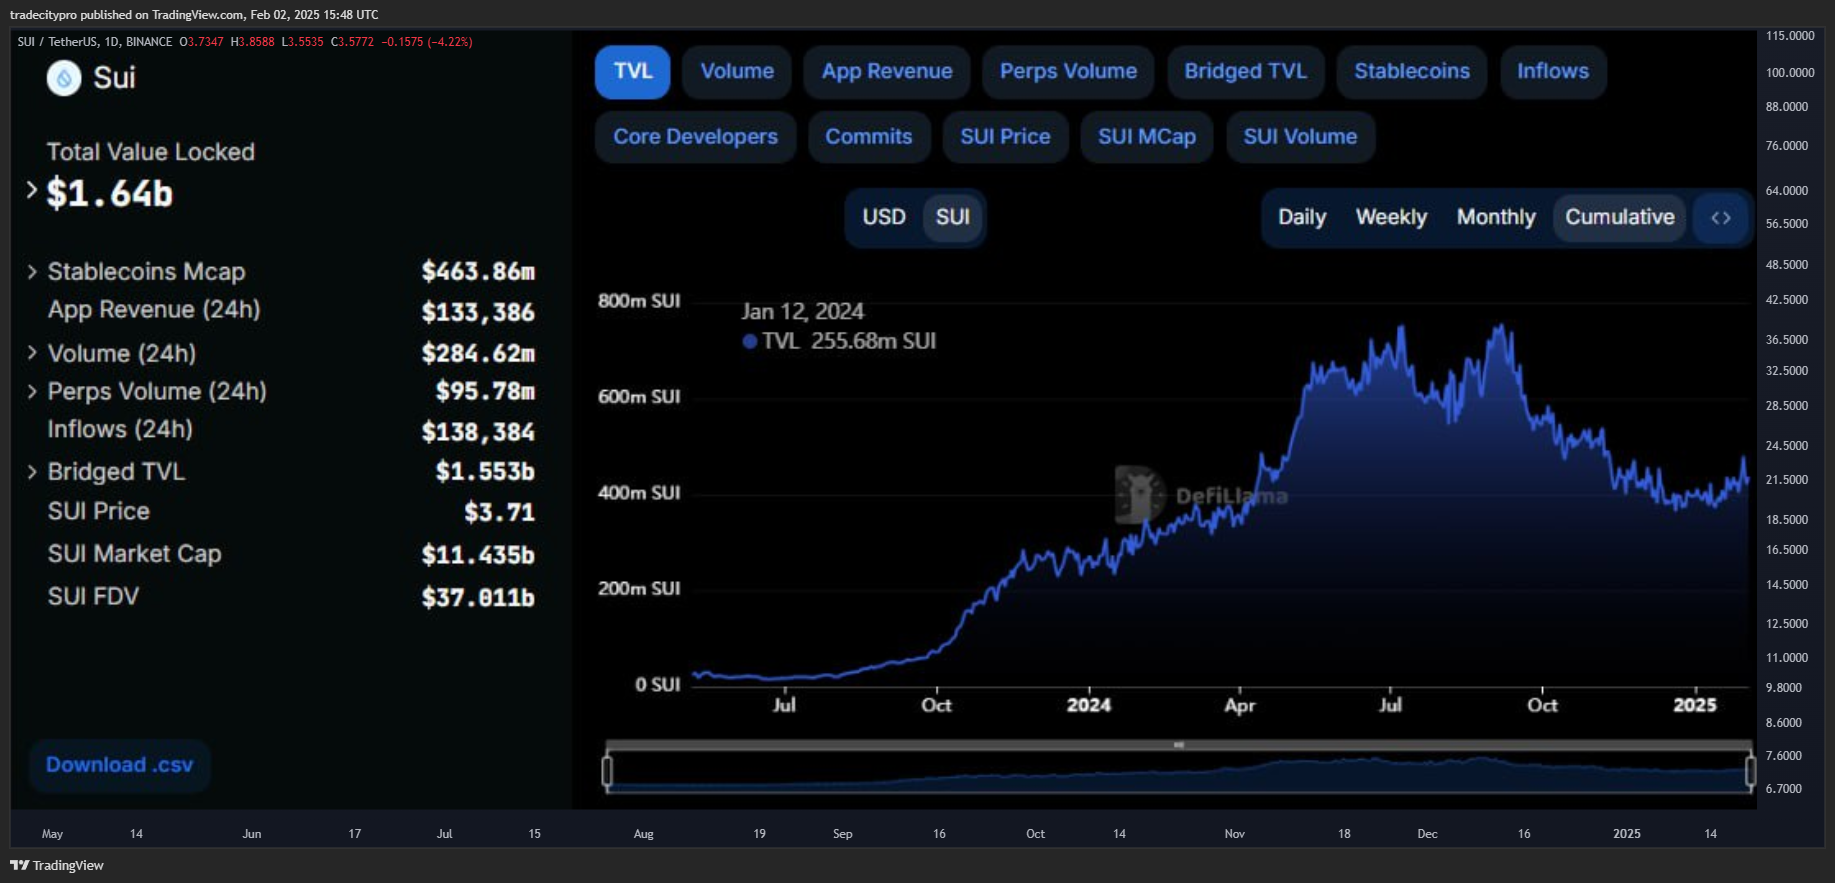Click the $1.64b TVL value
The width and height of the screenshot is (1835, 883).
(110, 193)
